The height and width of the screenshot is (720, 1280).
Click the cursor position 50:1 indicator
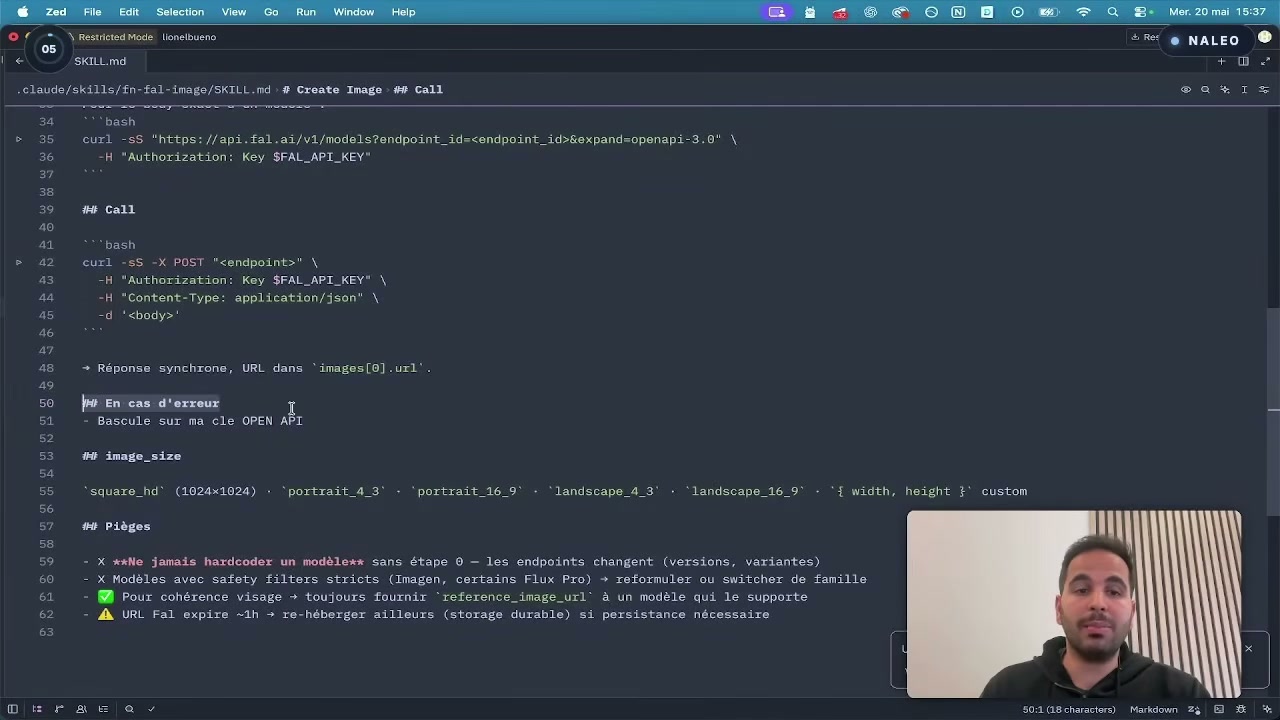tap(1069, 709)
